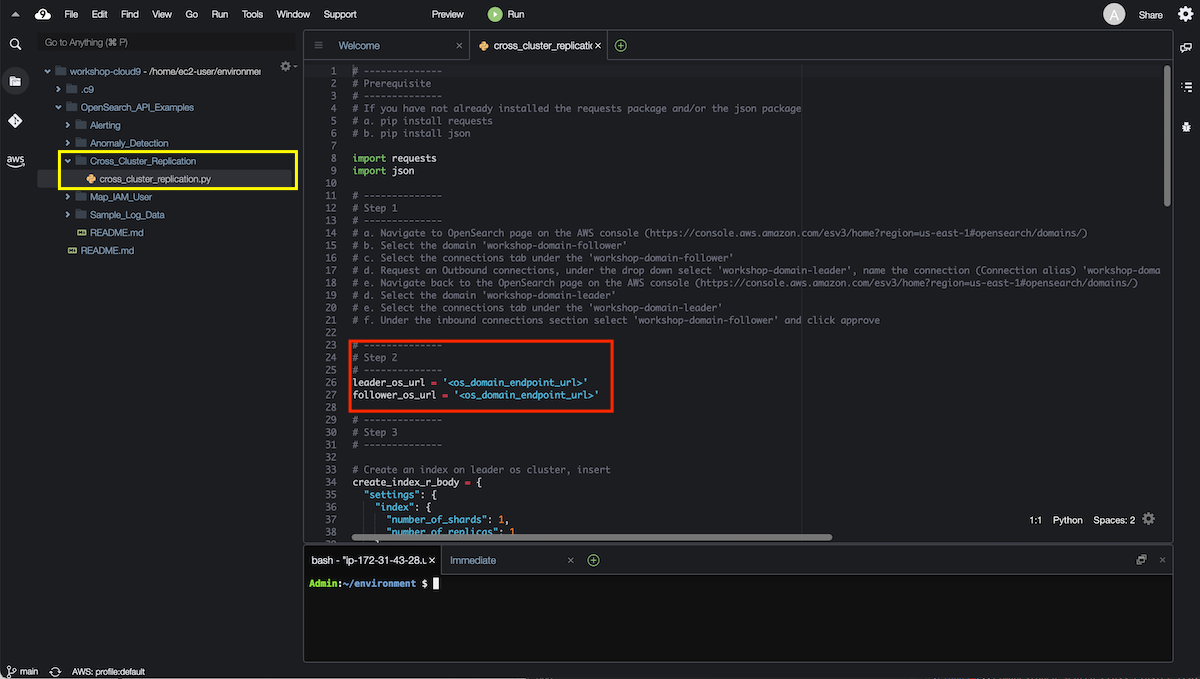The width and height of the screenshot is (1200, 679).
Task: Open the File menu
Action: point(71,15)
